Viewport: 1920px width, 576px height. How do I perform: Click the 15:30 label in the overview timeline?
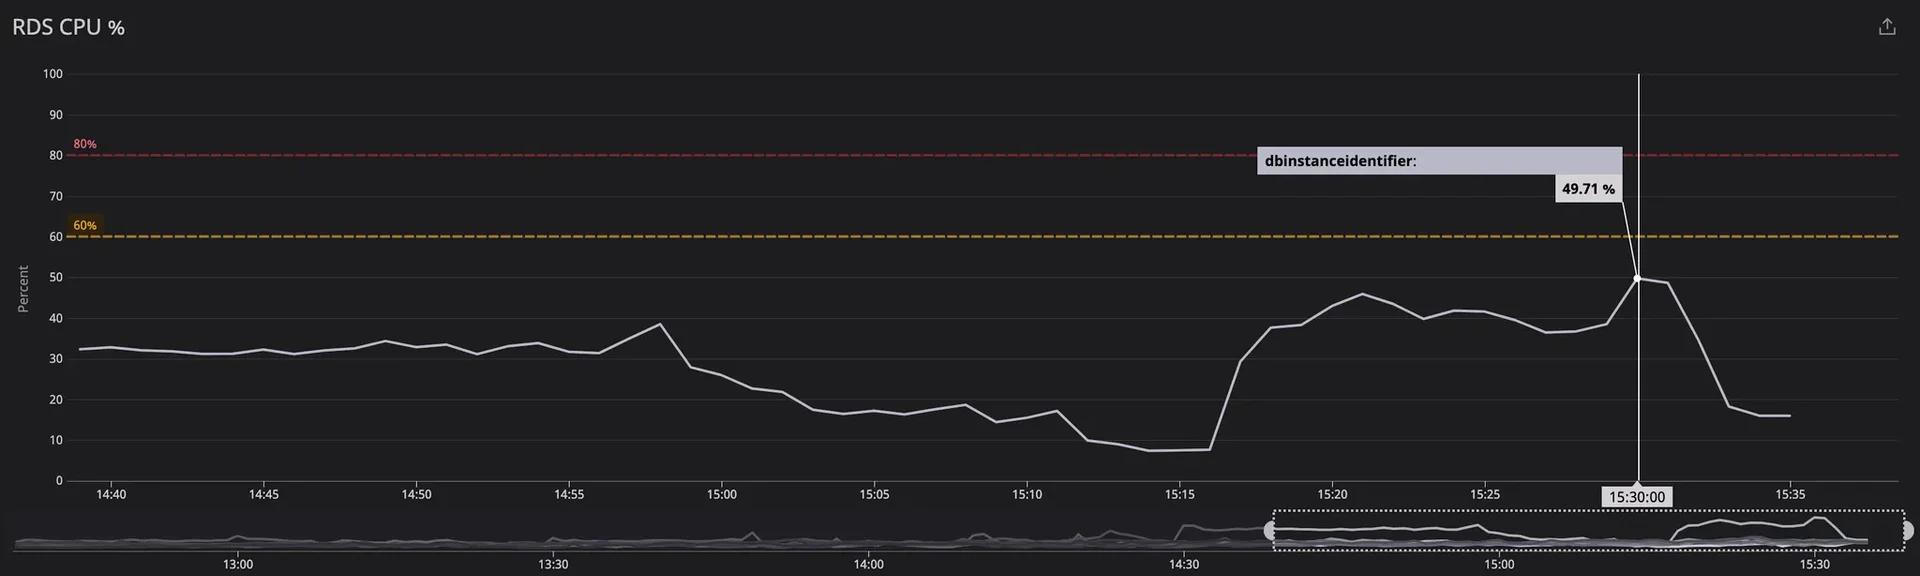[1815, 564]
